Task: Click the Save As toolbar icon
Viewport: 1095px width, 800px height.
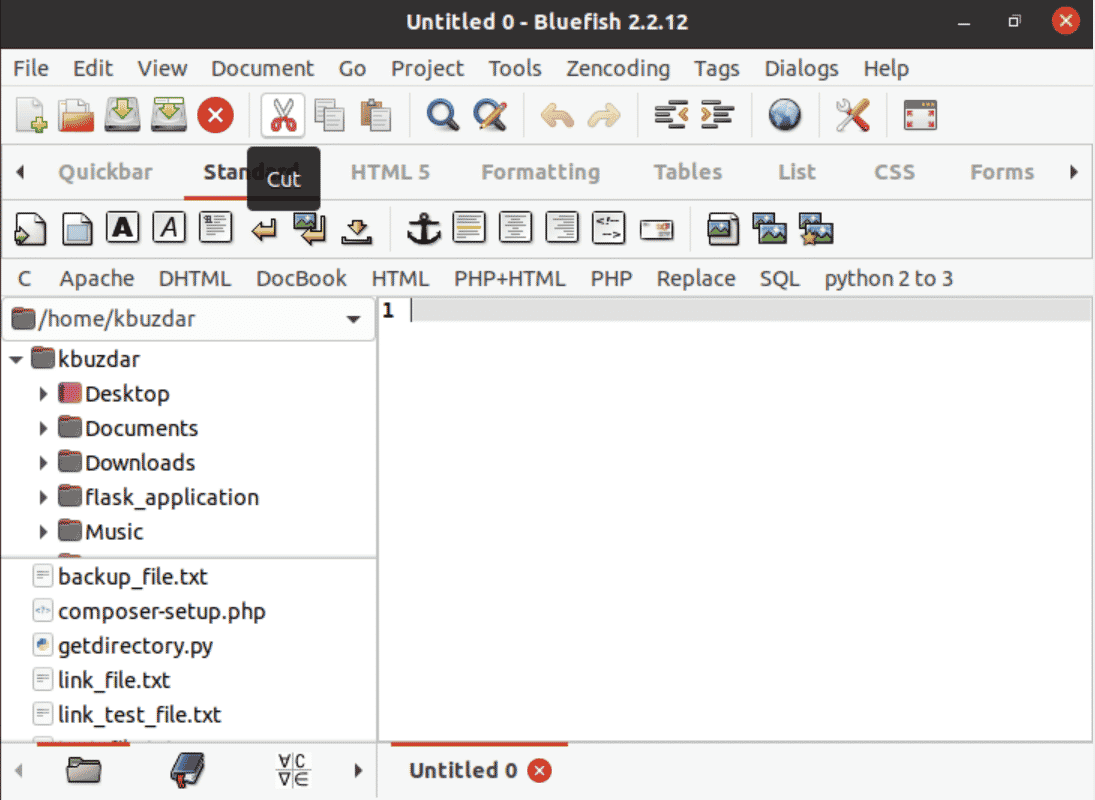Action: click(x=169, y=115)
